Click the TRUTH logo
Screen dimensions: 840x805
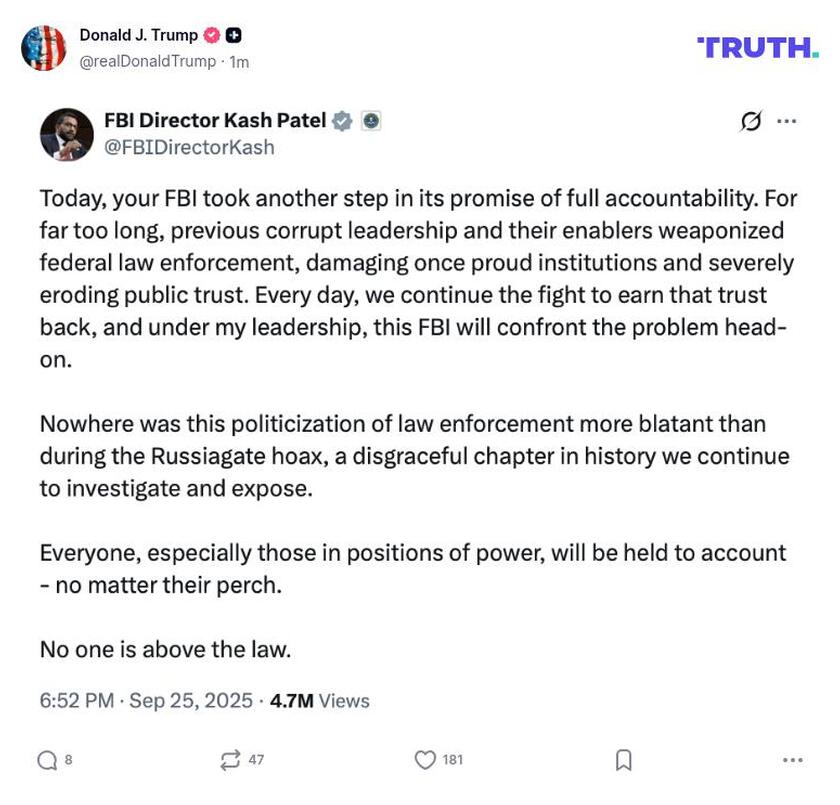757,47
